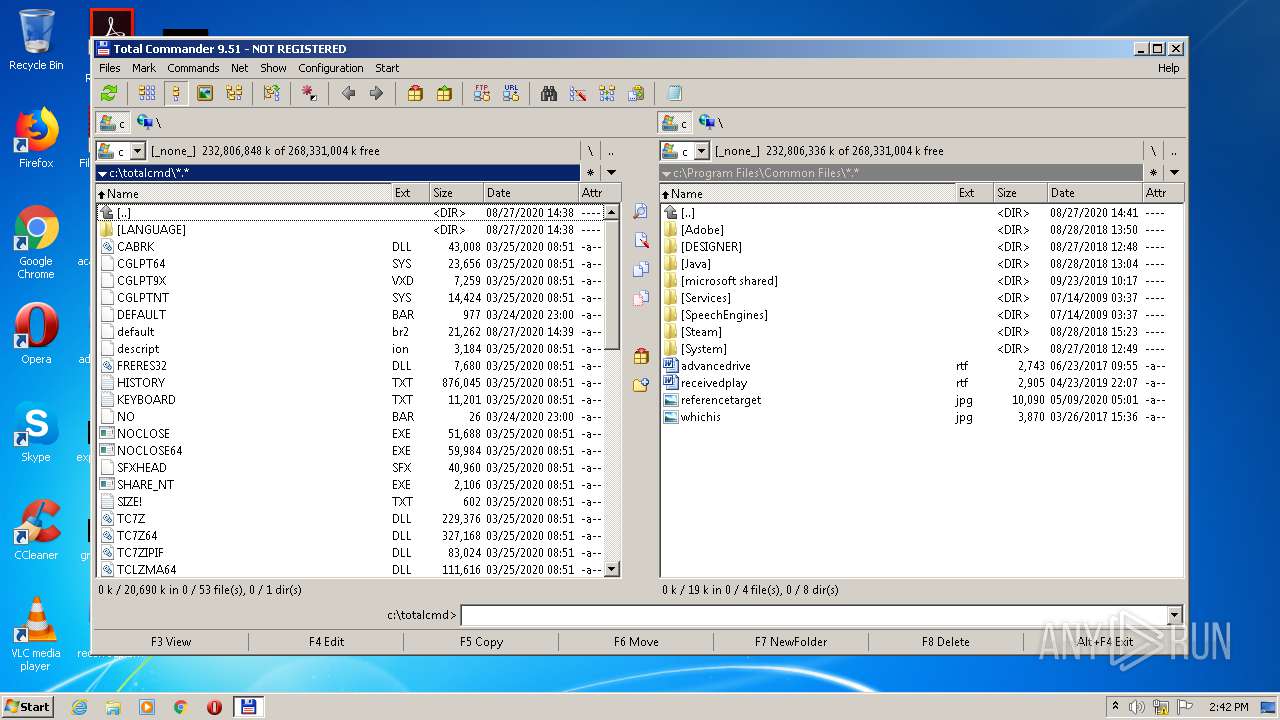Image resolution: width=1280 pixels, height=720 pixels.
Task: Open the Files menu
Action: click(x=110, y=68)
